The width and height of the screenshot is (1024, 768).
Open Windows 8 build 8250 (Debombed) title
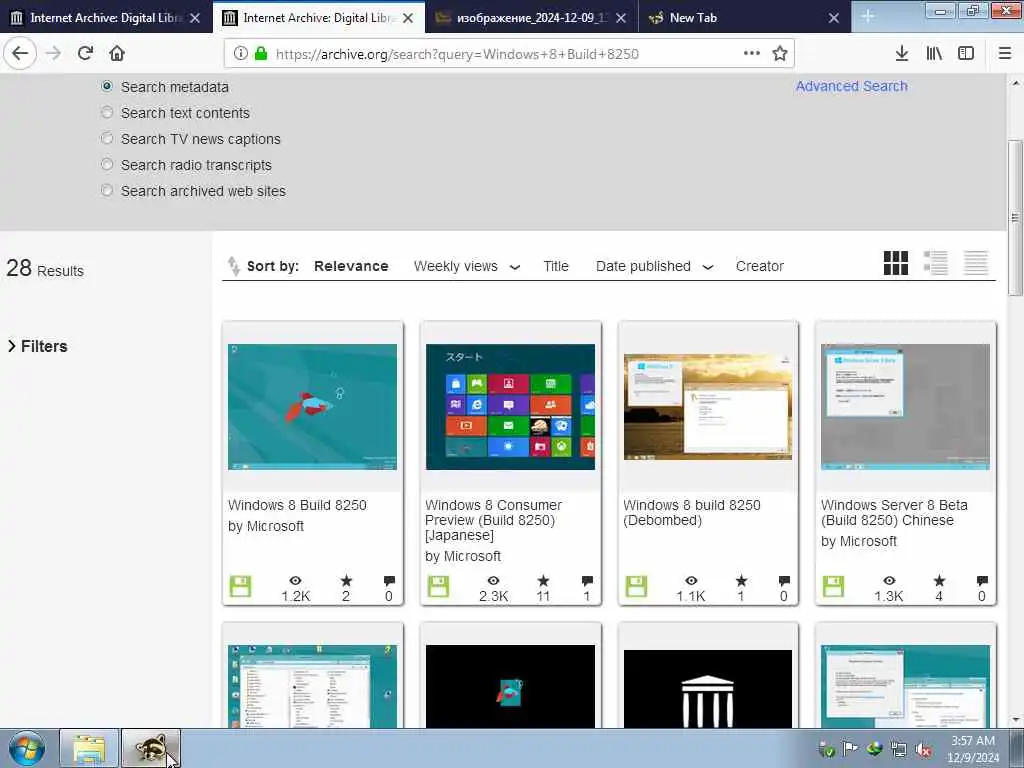tap(692, 513)
